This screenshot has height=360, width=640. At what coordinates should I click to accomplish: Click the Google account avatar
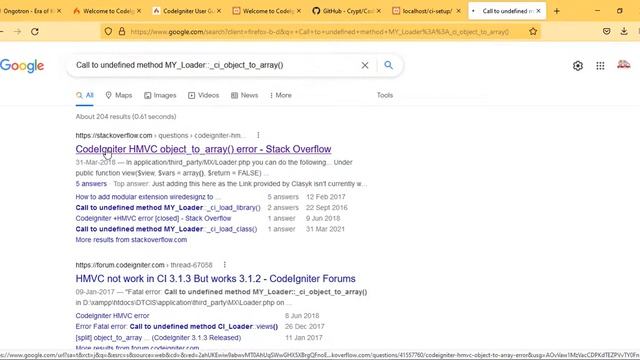[623, 64]
